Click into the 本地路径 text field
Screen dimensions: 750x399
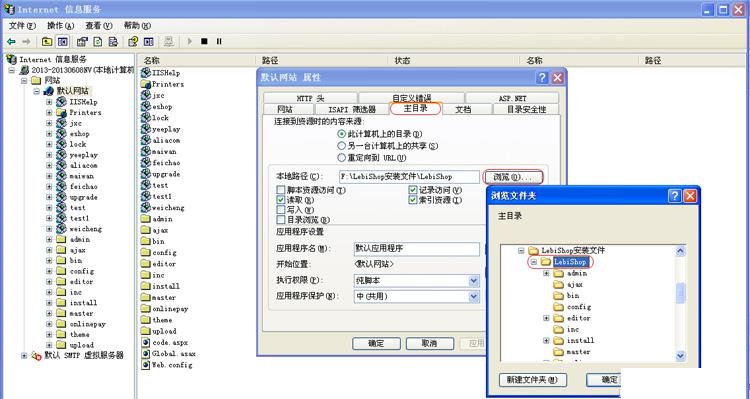click(x=409, y=177)
